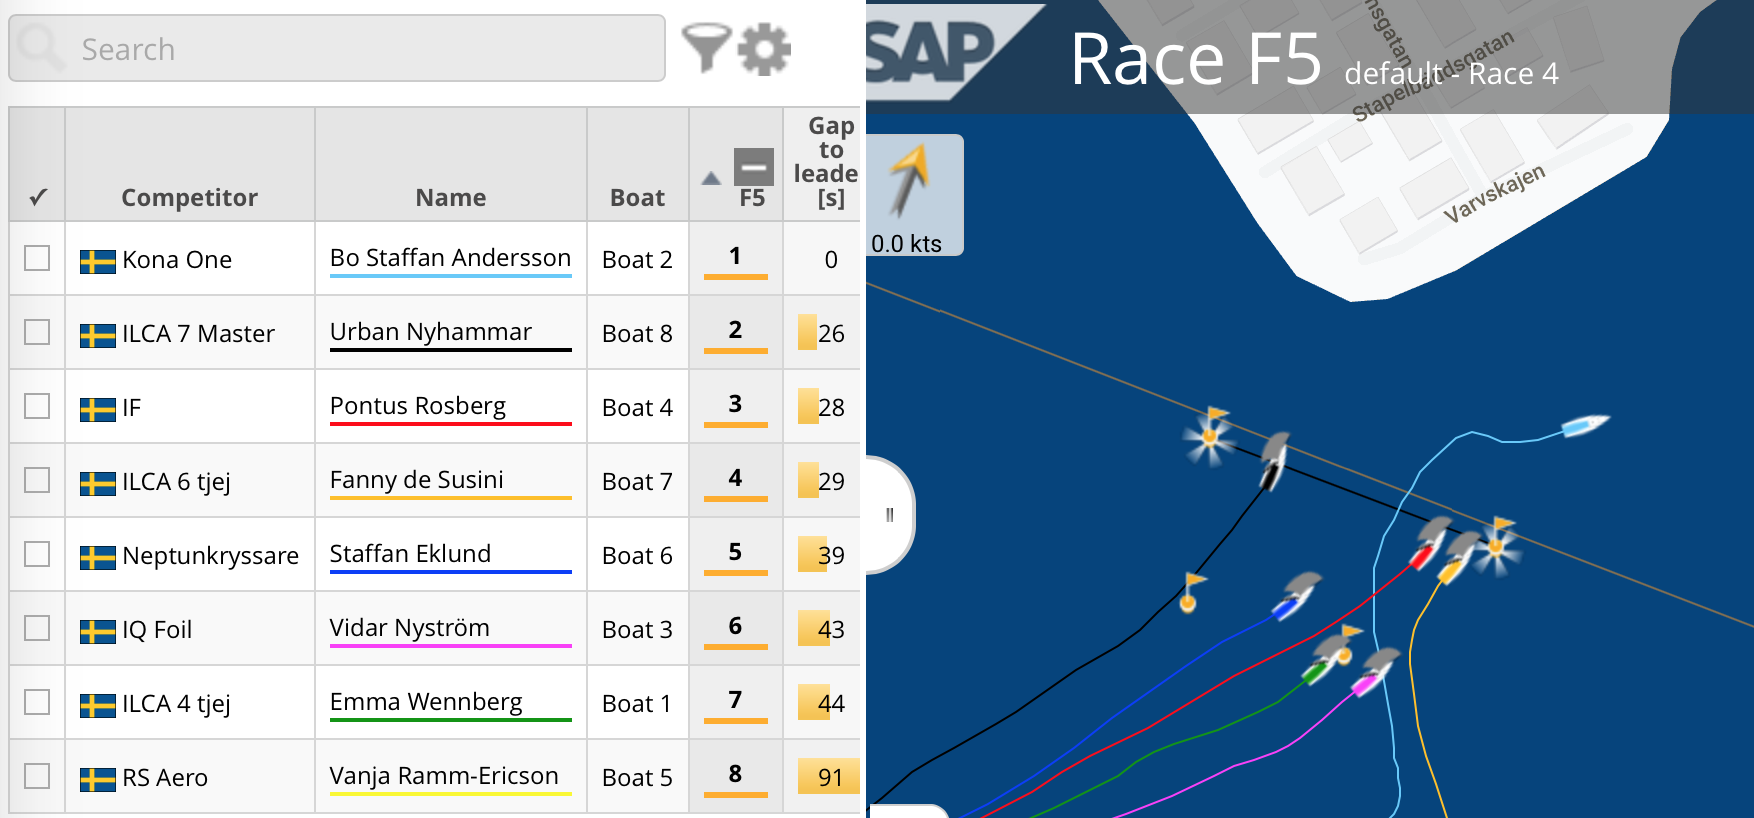
Task: Select the black boat near start line
Action: point(1272,463)
